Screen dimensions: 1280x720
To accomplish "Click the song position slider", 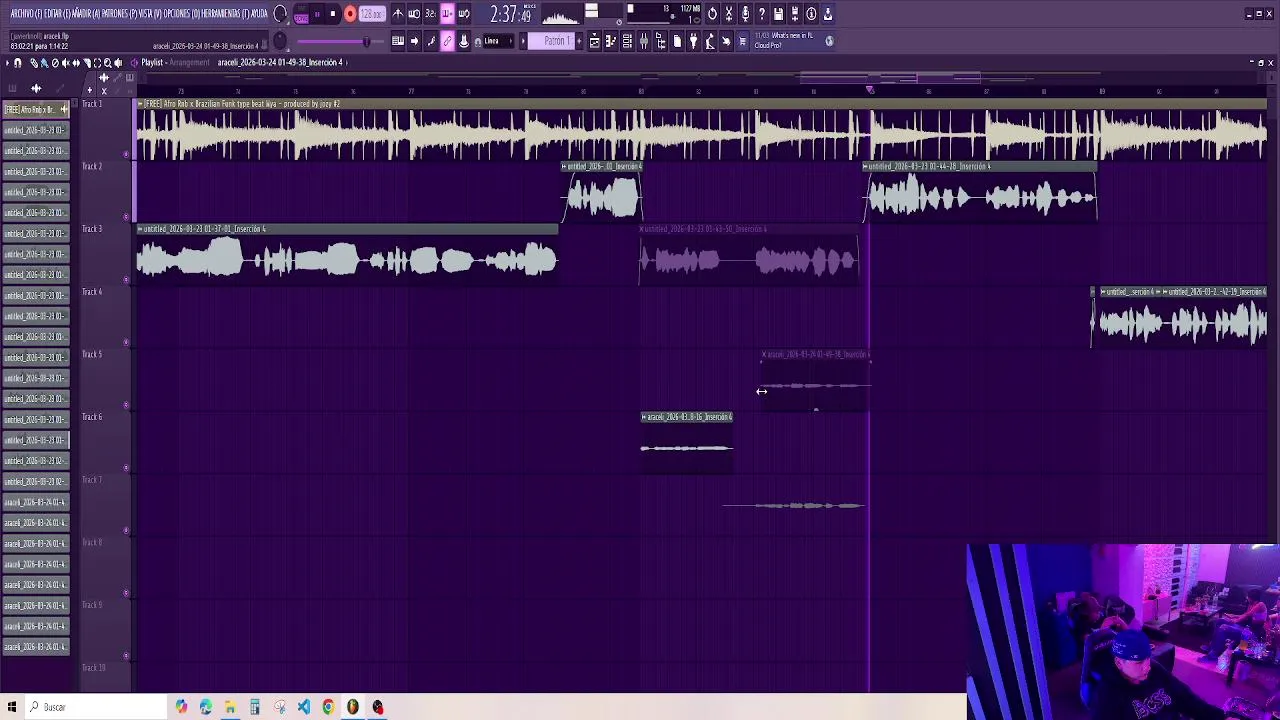I will coord(340,41).
